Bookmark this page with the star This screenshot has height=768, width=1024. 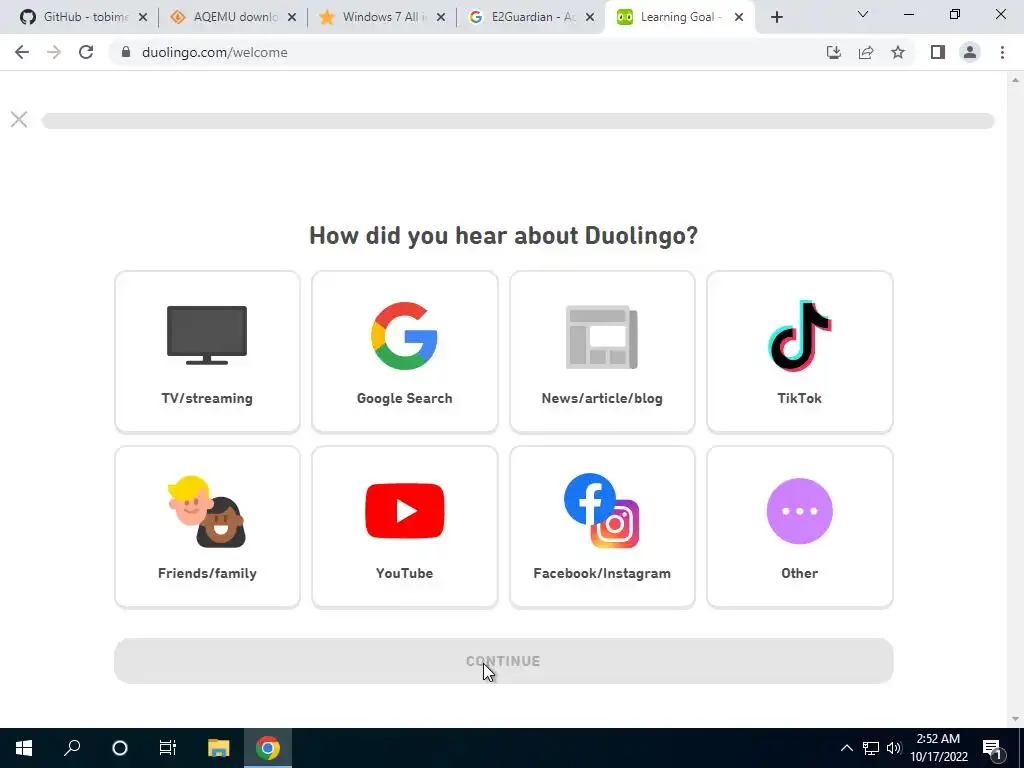click(x=898, y=52)
